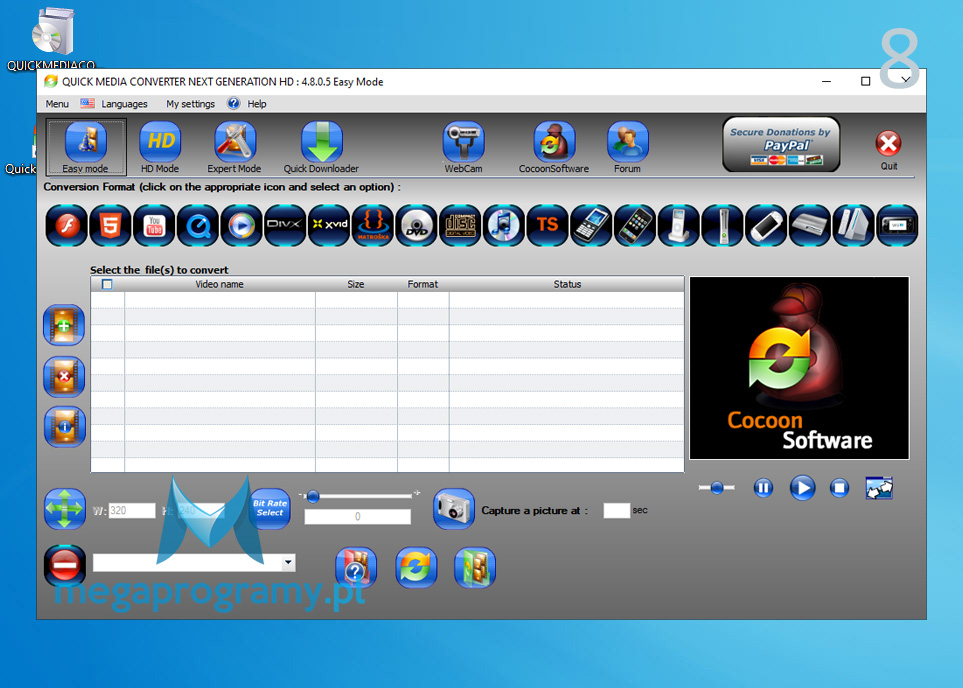Toggle the select-all checkbox in the file list header
Viewport: 963px width, 688px height.
point(107,284)
